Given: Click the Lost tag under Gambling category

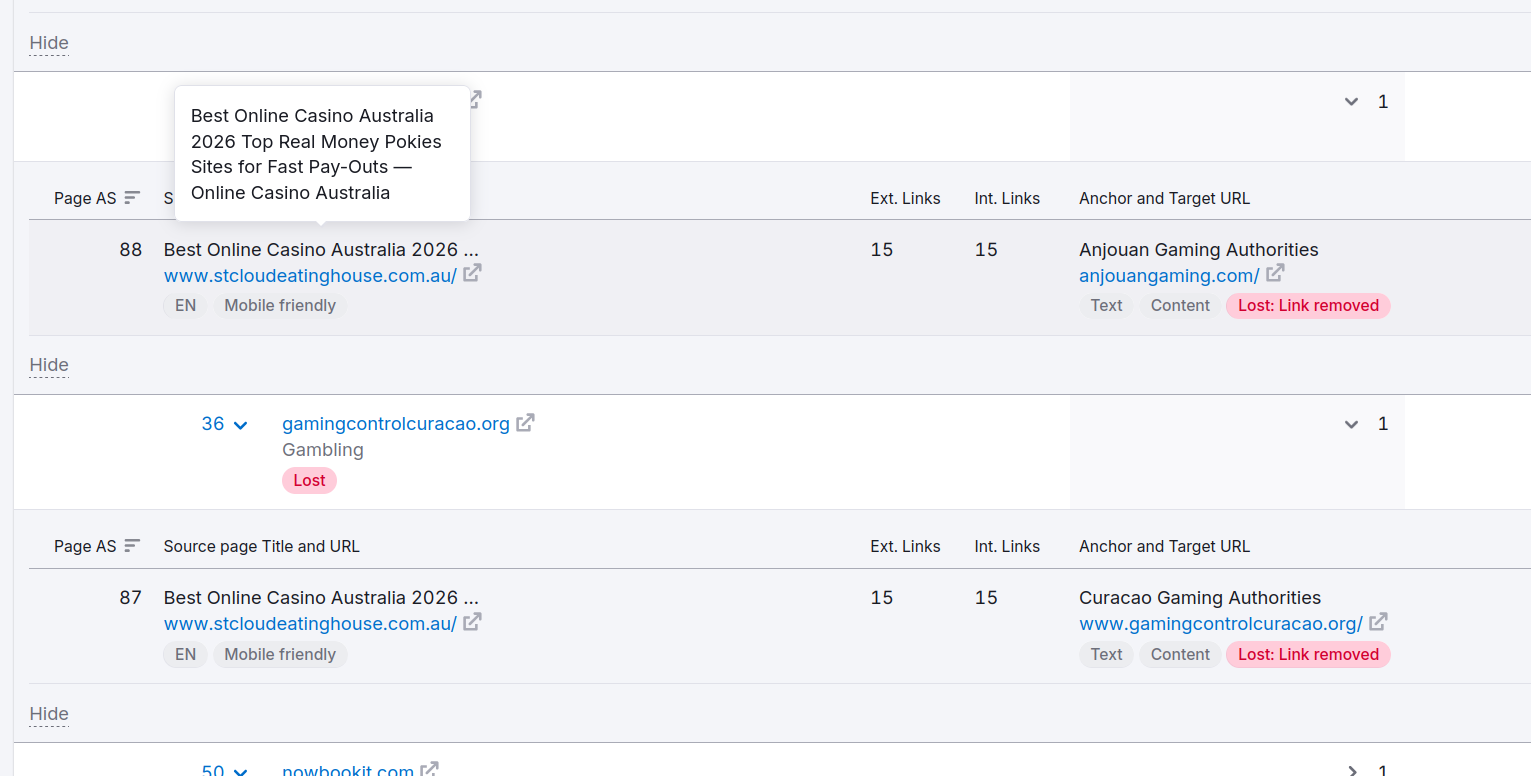Looking at the screenshot, I should [x=309, y=481].
